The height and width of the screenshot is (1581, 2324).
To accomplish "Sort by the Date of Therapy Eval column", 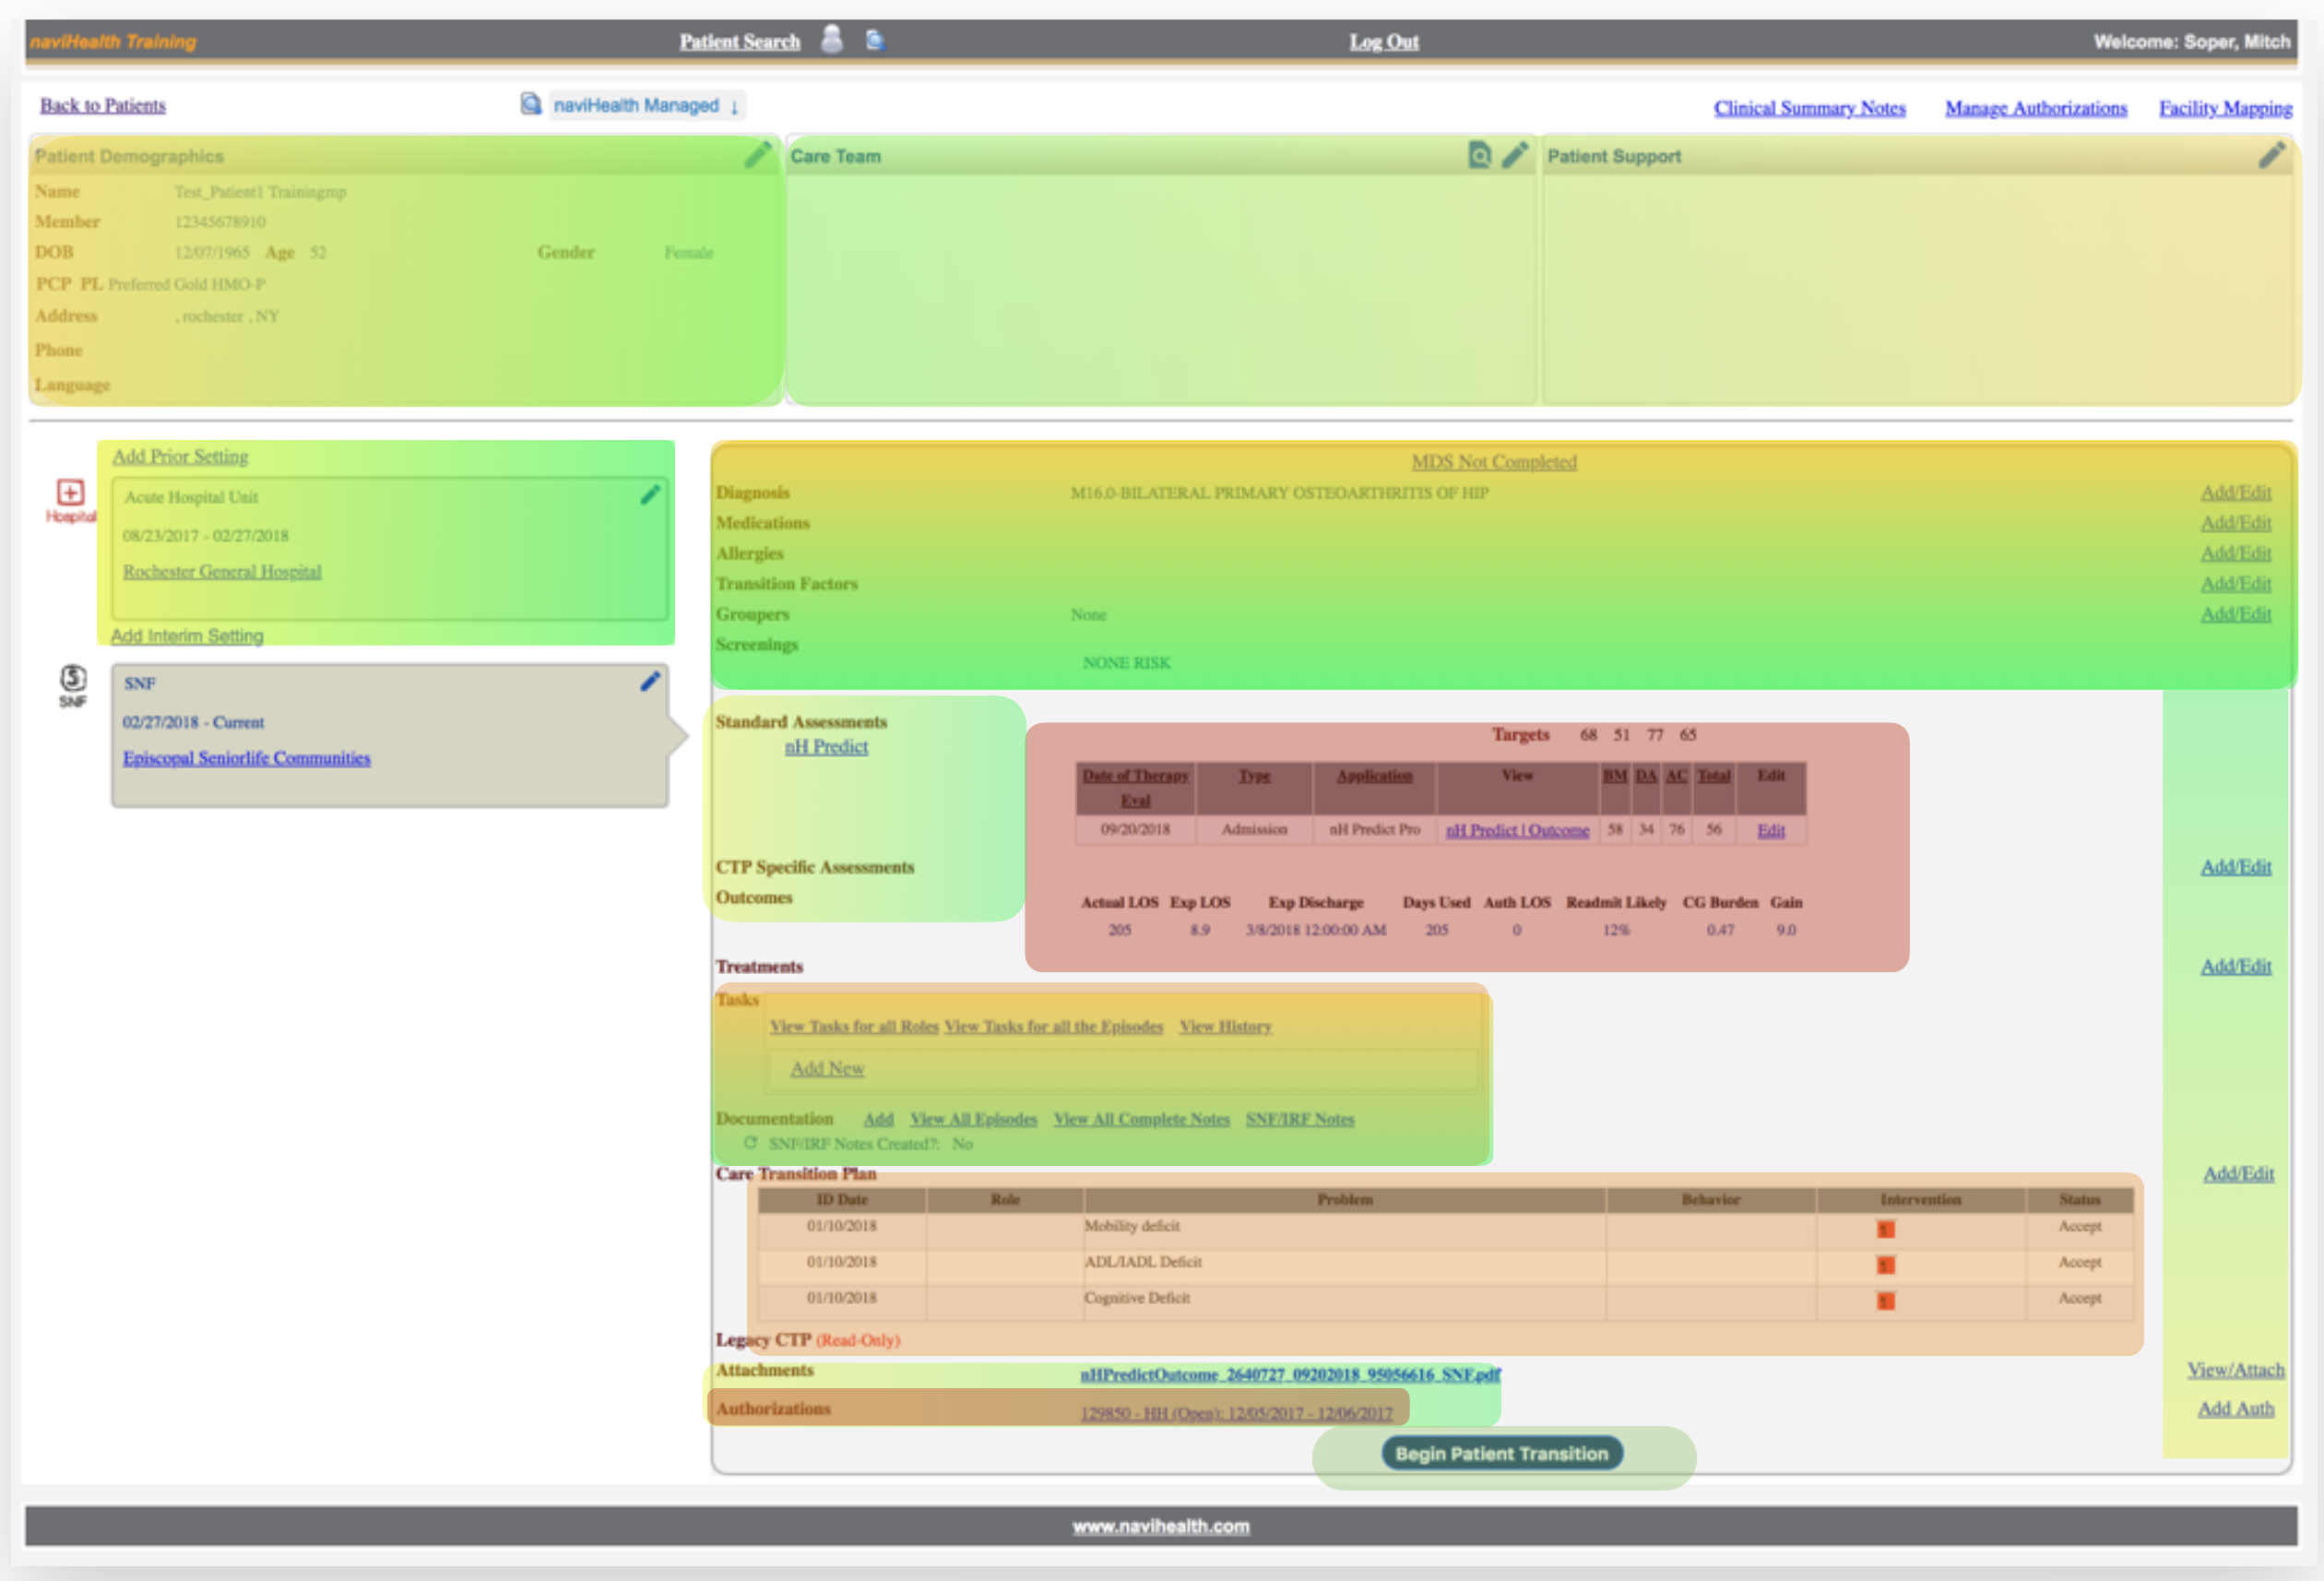I will click(1135, 788).
